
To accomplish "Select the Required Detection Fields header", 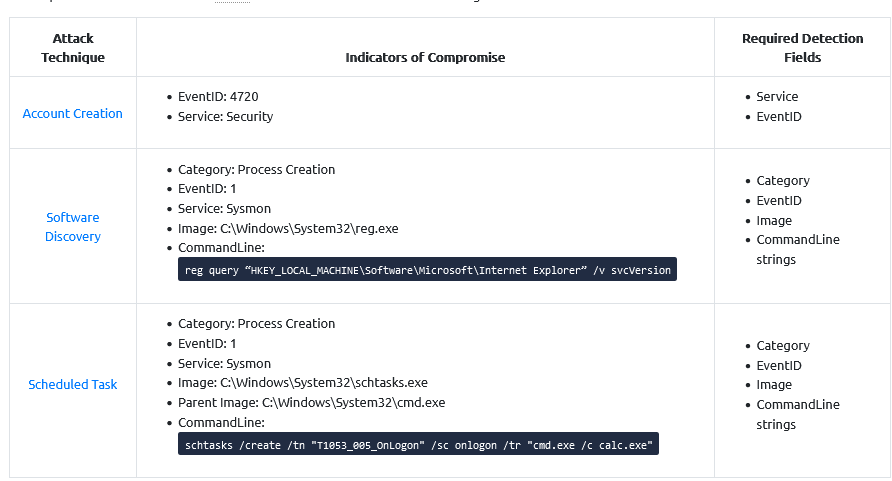I will click(x=802, y=48).
